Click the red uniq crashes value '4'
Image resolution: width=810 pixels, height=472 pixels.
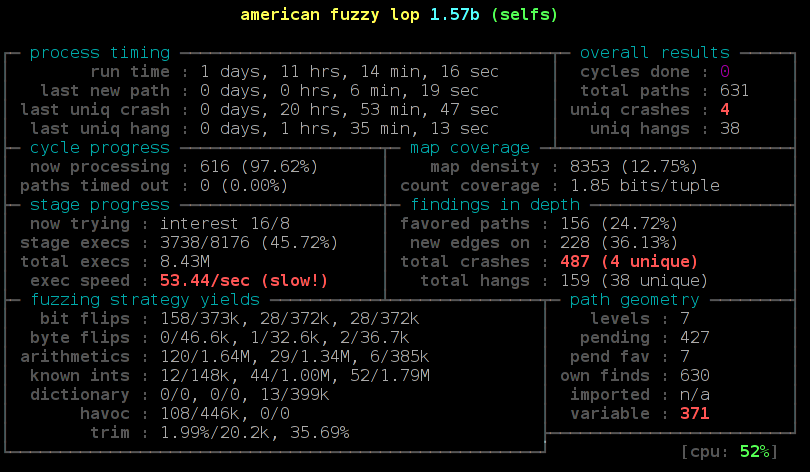[x=725, y=110]
